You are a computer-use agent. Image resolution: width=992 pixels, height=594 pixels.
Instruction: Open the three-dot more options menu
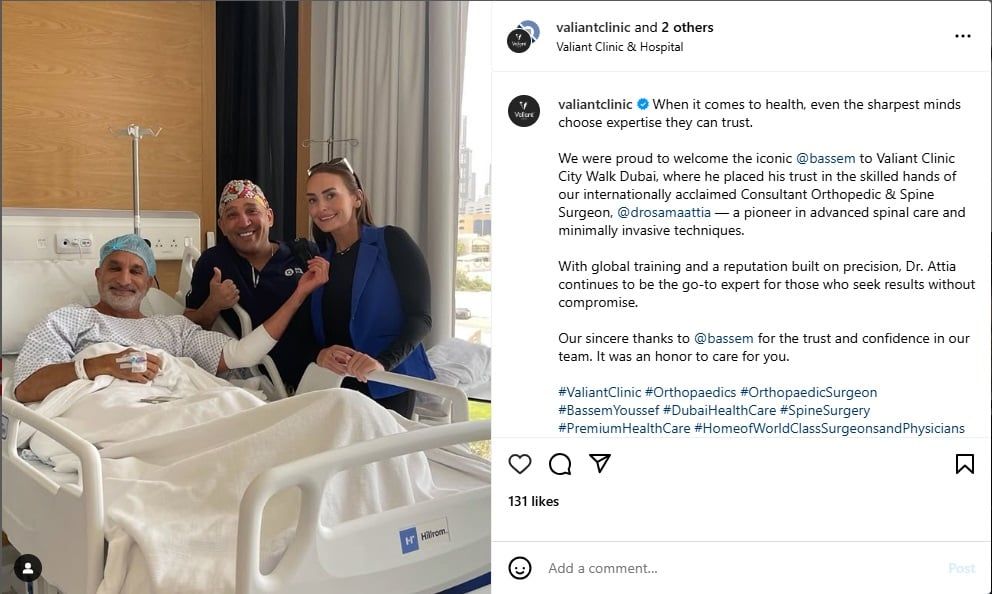coord(962,36)
